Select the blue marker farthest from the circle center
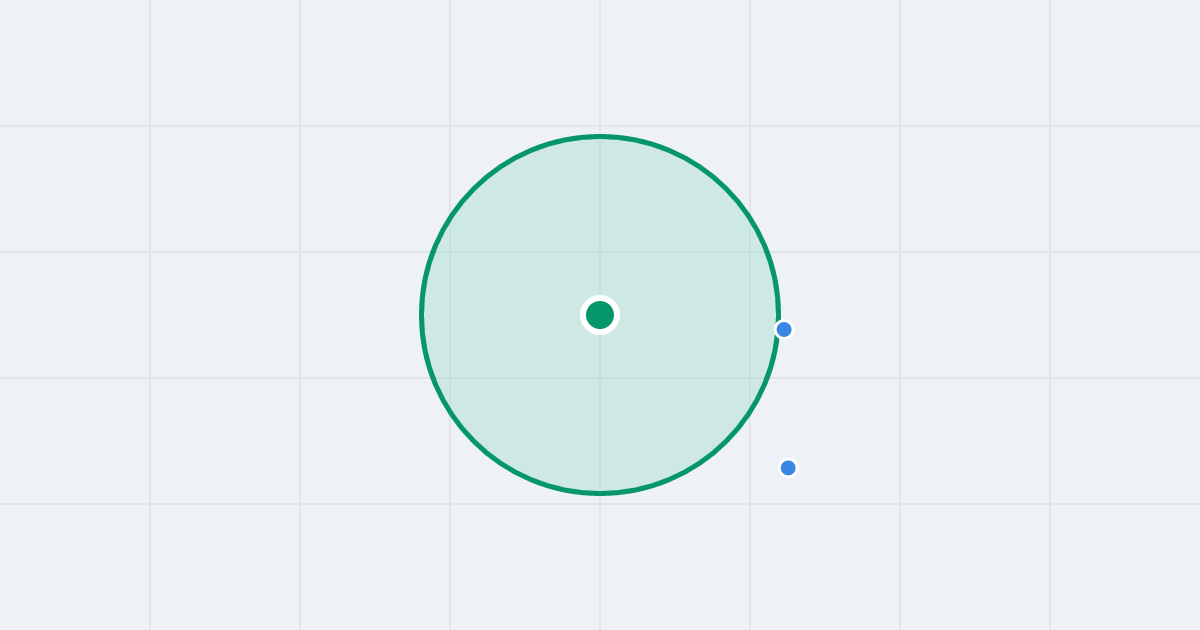 coord(788,468)
